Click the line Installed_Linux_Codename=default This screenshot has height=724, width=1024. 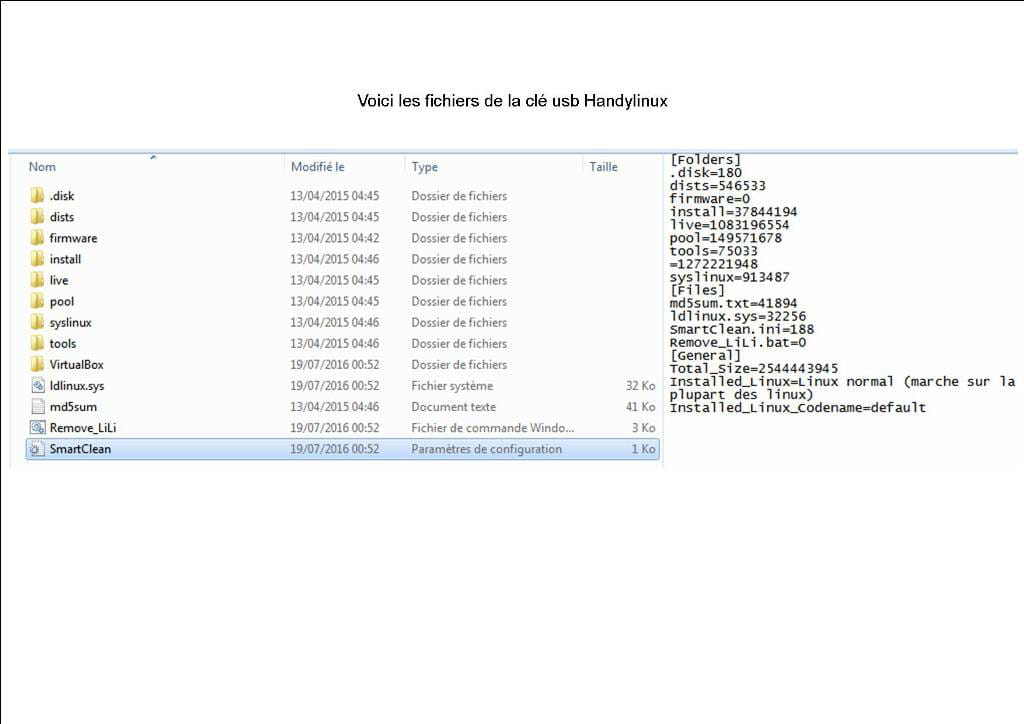(x=798, y=407)
